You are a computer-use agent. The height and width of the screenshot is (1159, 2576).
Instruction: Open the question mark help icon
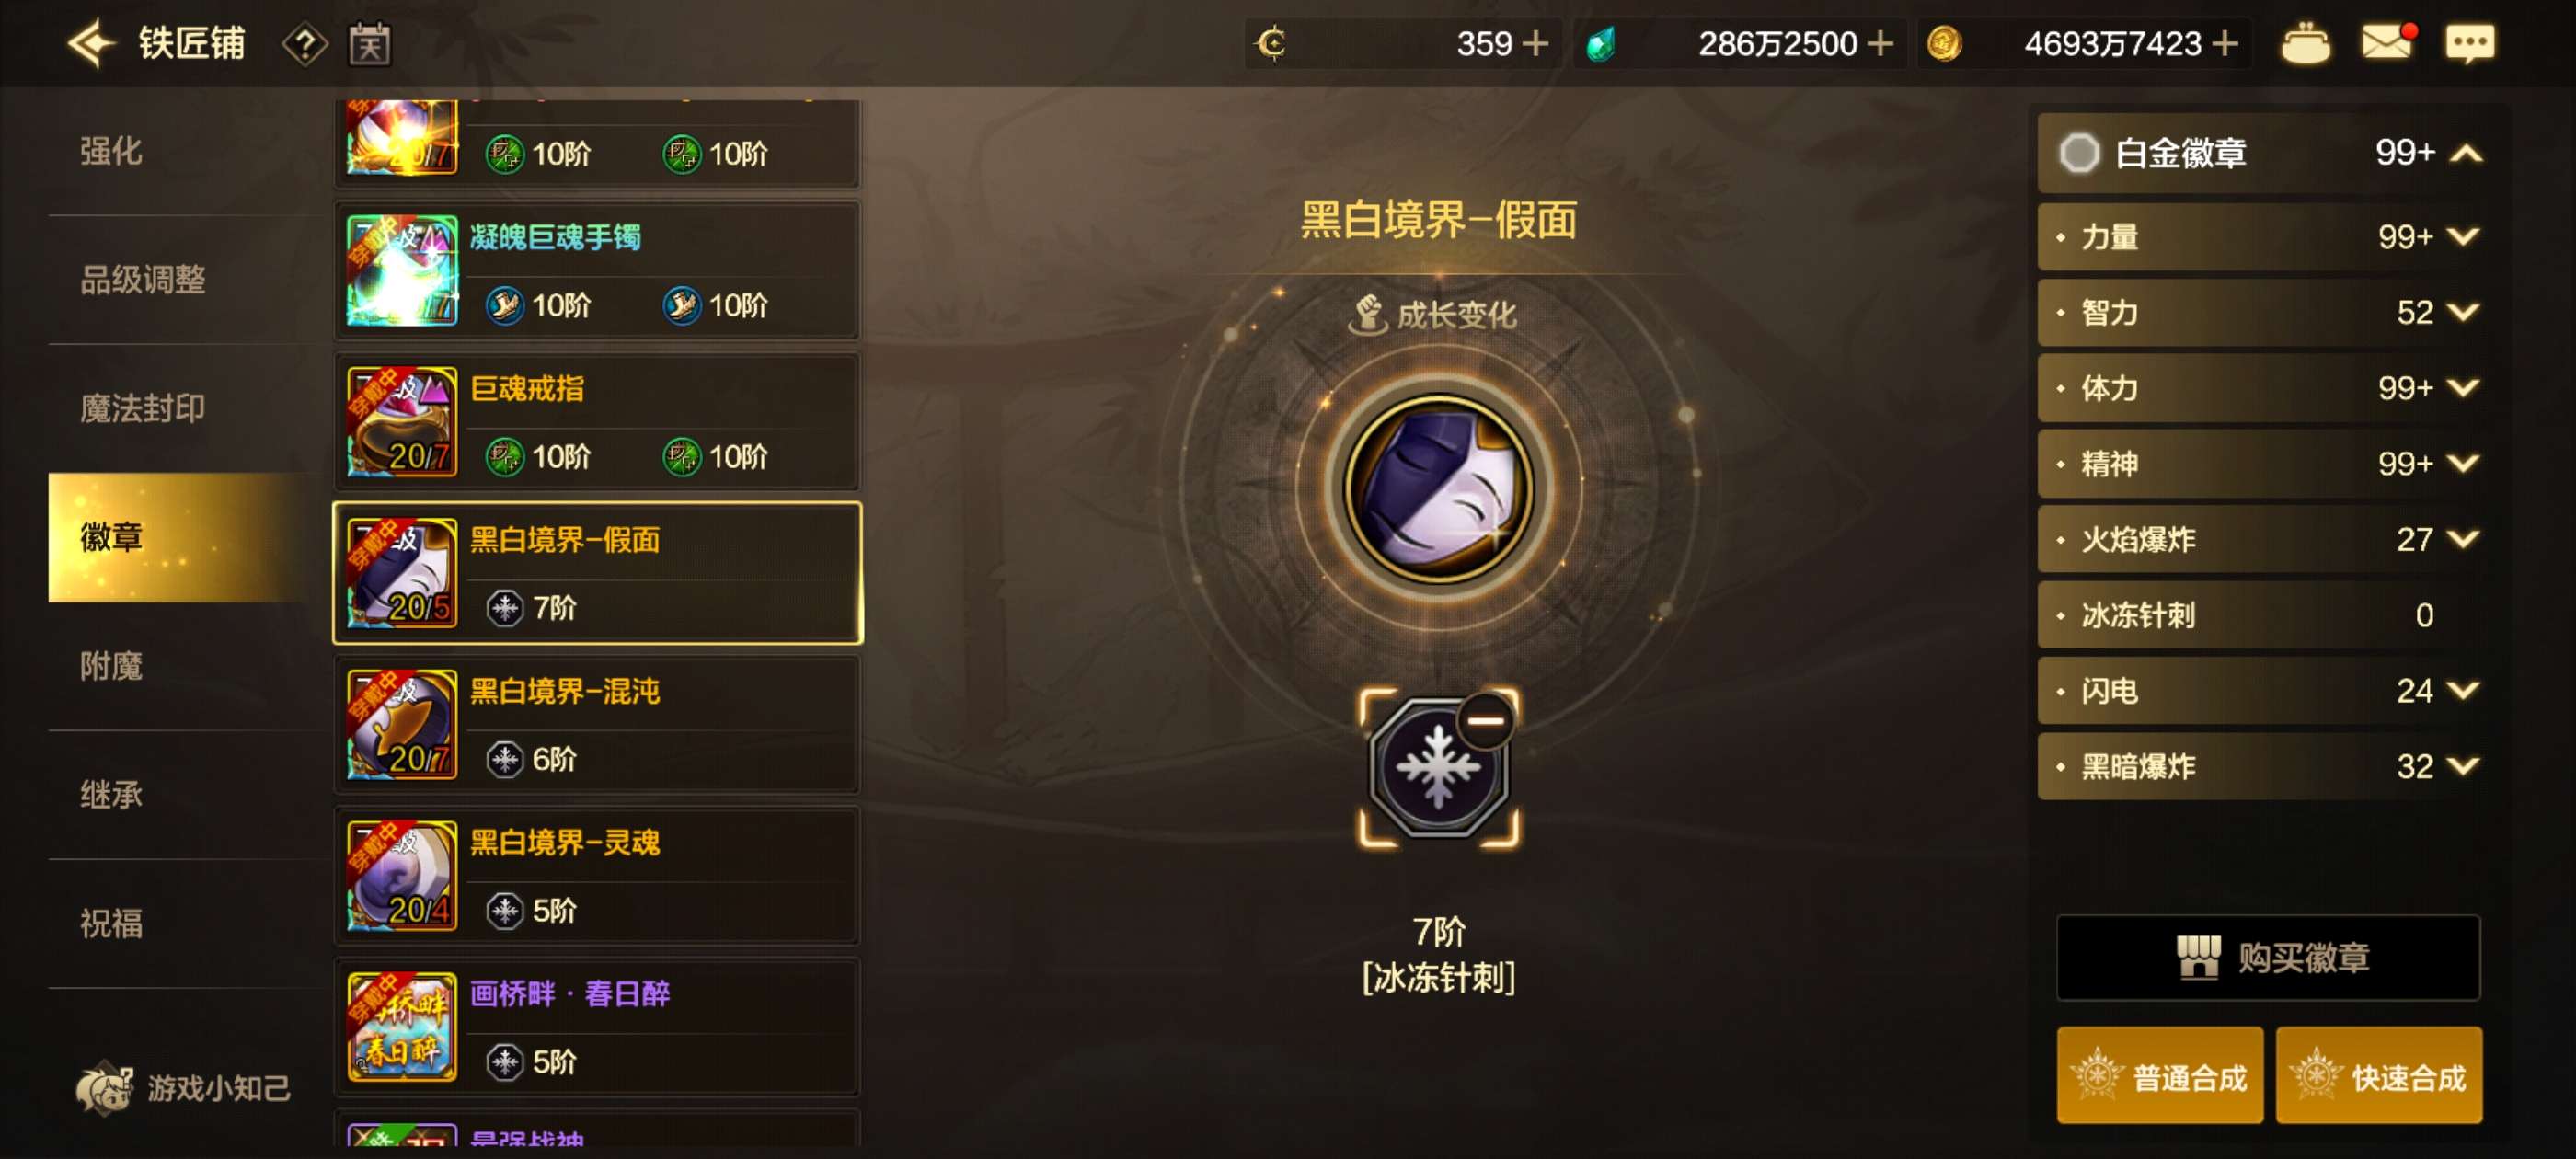[305, 44]
